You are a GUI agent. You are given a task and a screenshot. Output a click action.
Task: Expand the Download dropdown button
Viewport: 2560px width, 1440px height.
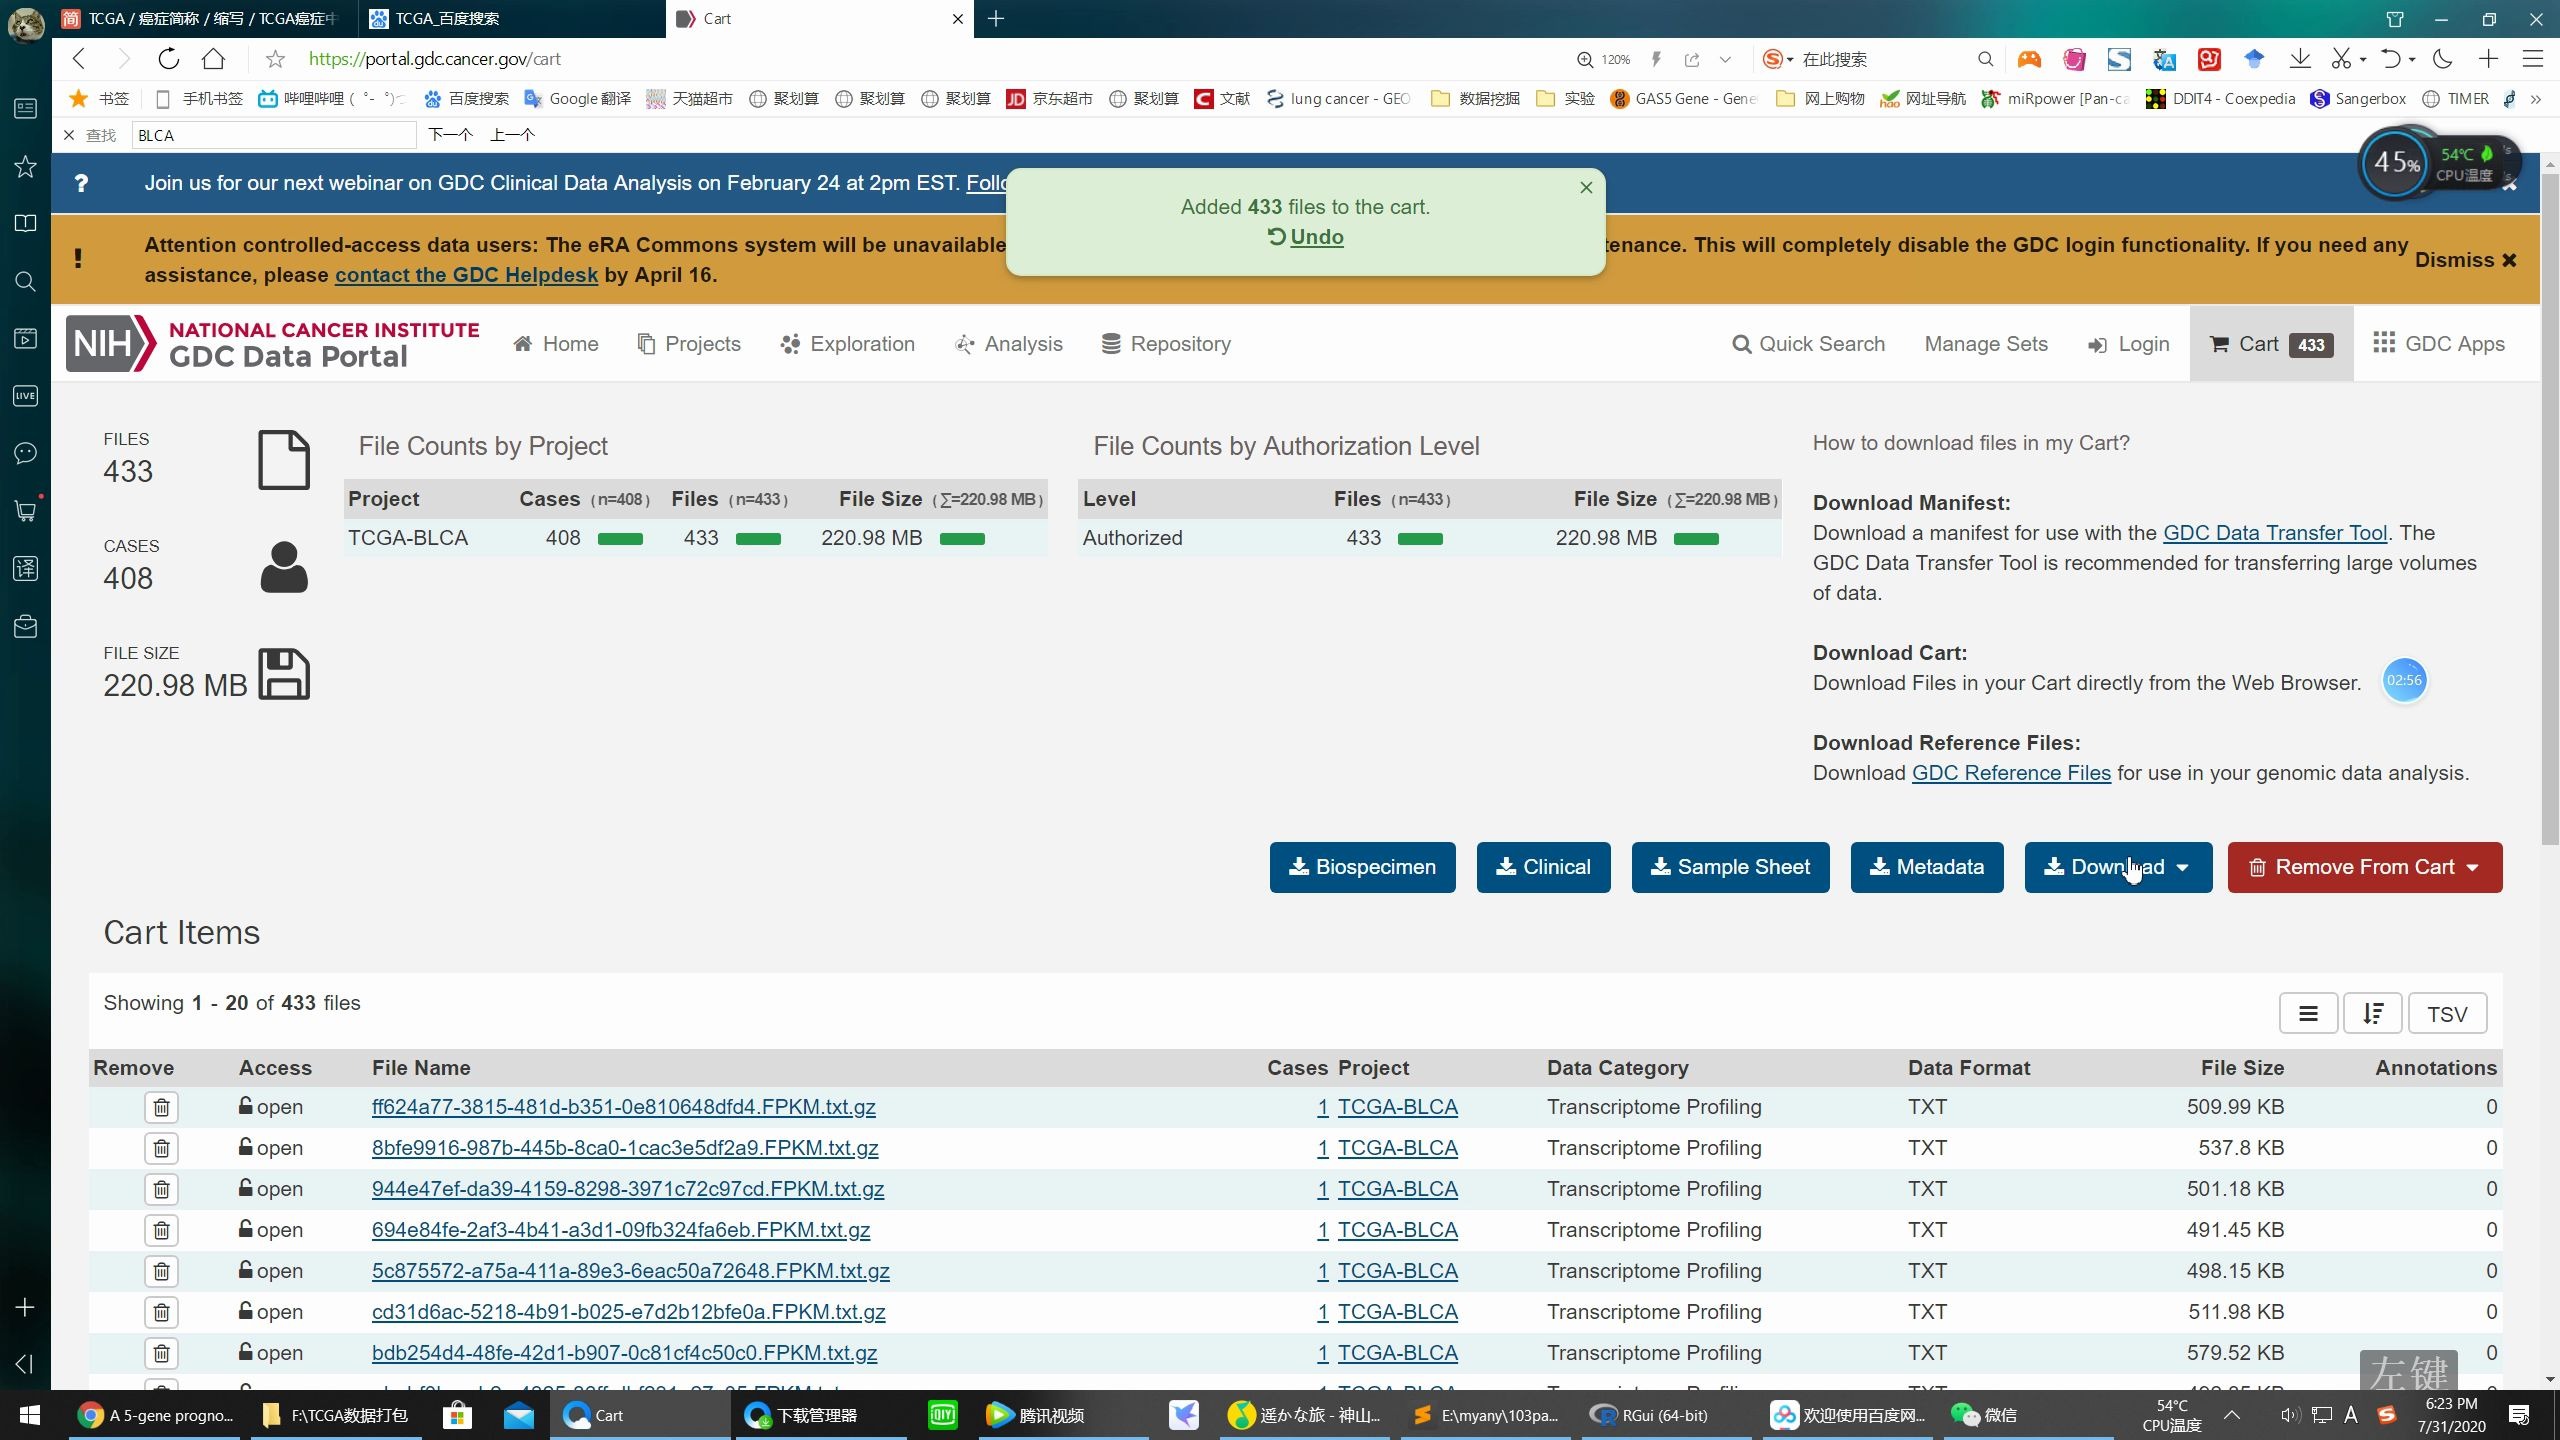click(2118, 867)
